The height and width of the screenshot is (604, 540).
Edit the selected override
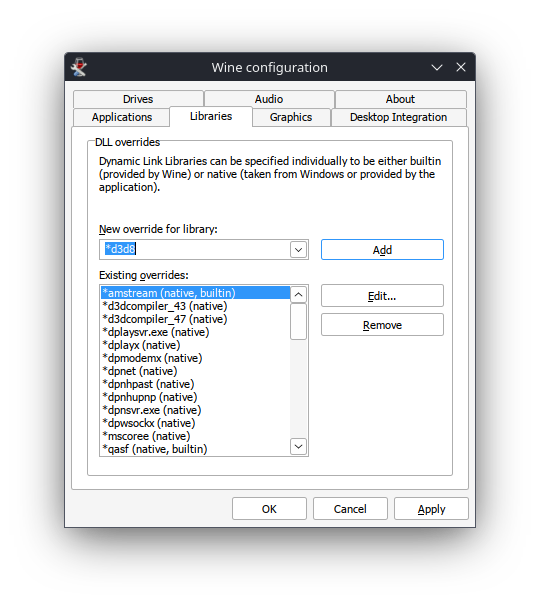coord(382,296)
